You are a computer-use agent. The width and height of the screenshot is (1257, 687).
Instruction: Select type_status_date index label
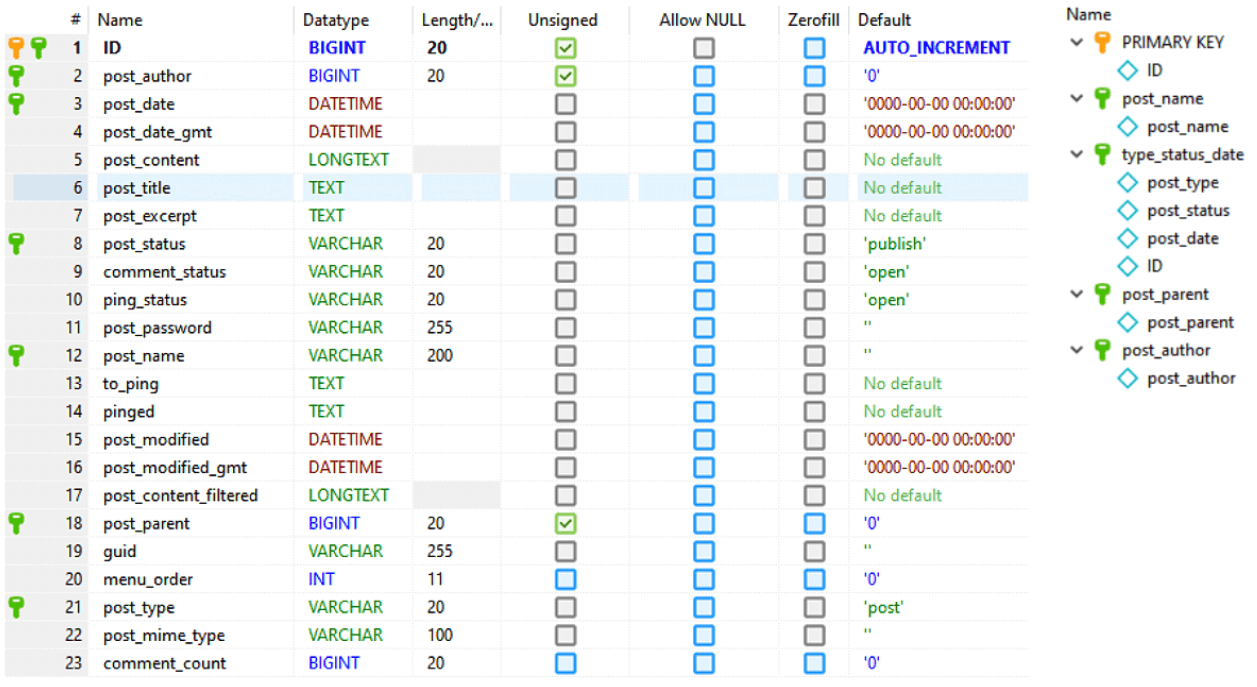tap(1183, 154)
